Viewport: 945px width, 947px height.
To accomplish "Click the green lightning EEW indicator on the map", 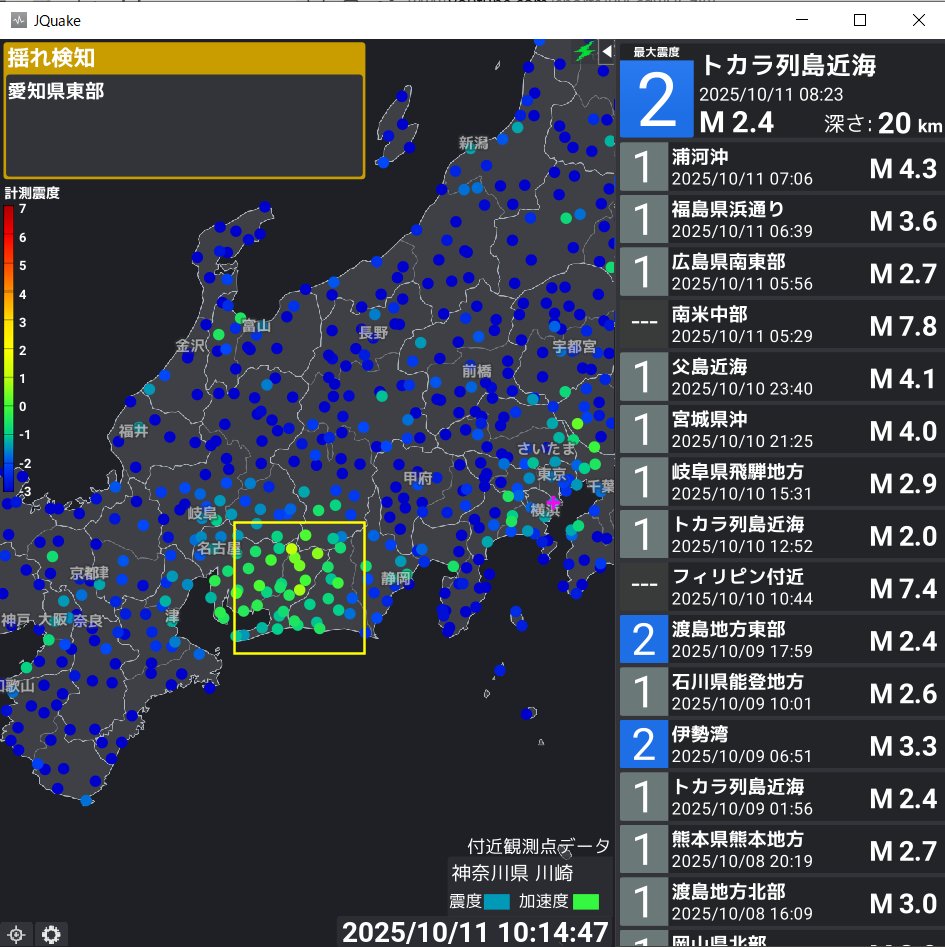I will tap(585, 51).
